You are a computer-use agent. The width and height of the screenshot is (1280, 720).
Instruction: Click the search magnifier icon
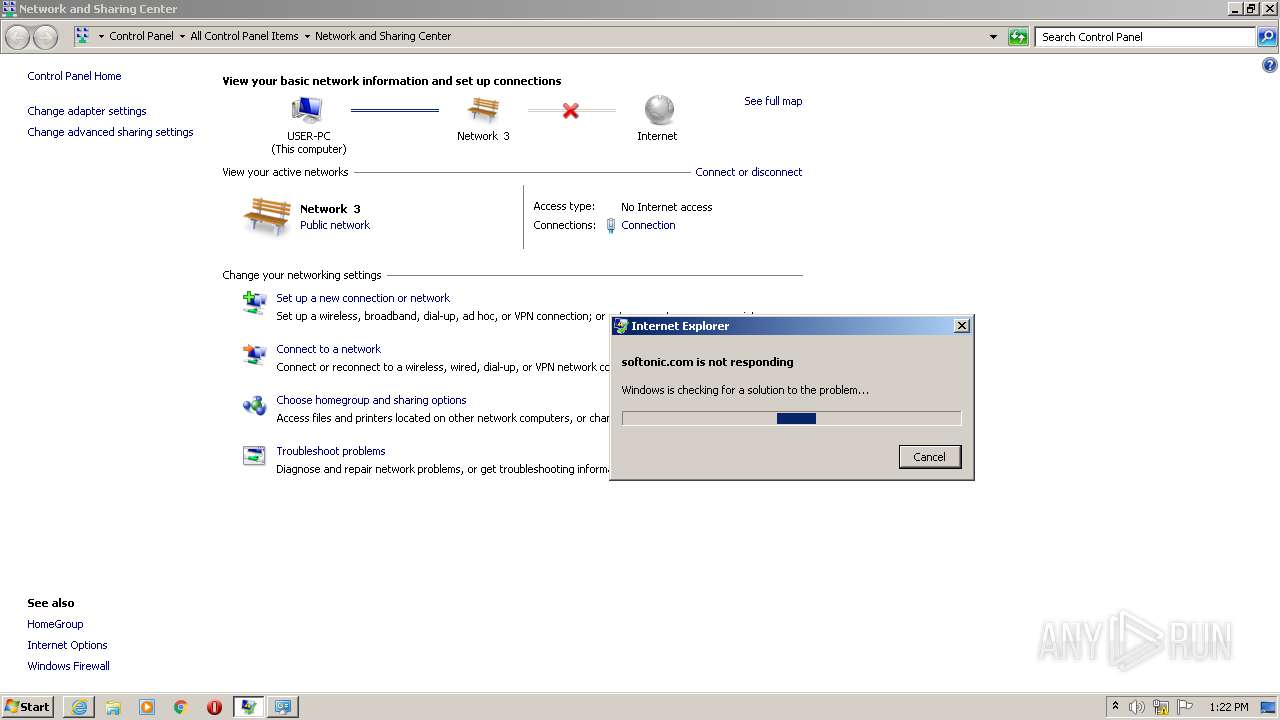point(1267,37)
